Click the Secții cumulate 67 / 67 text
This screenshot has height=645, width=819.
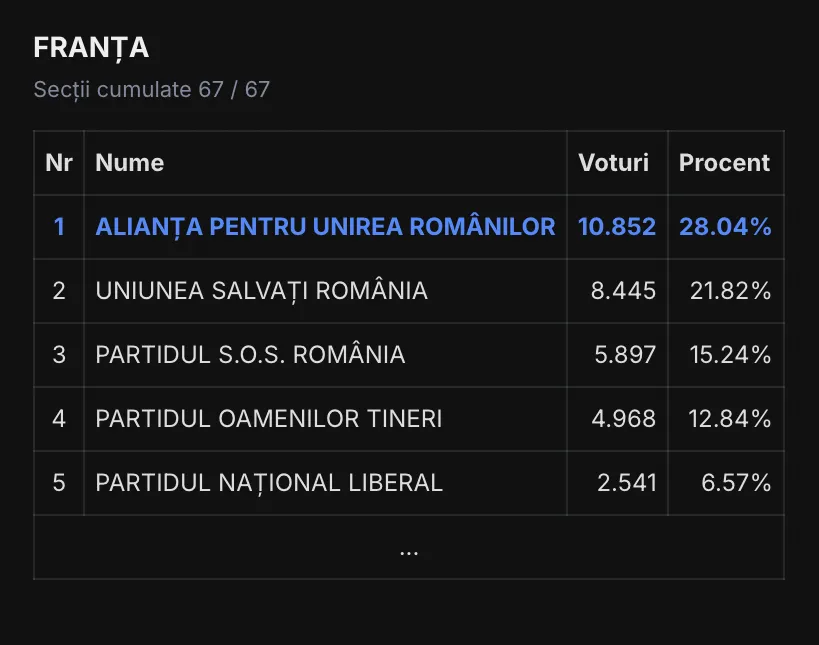tap(152, 89)
